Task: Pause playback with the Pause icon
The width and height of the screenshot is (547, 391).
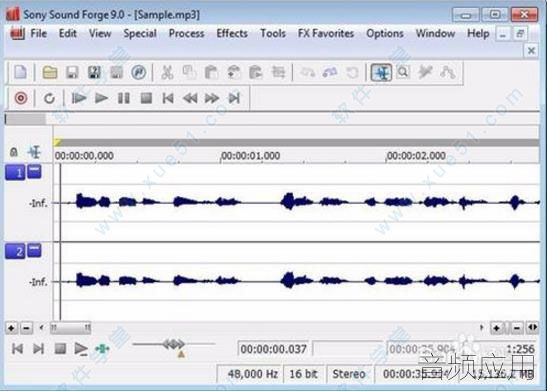Action: (124, 98)
